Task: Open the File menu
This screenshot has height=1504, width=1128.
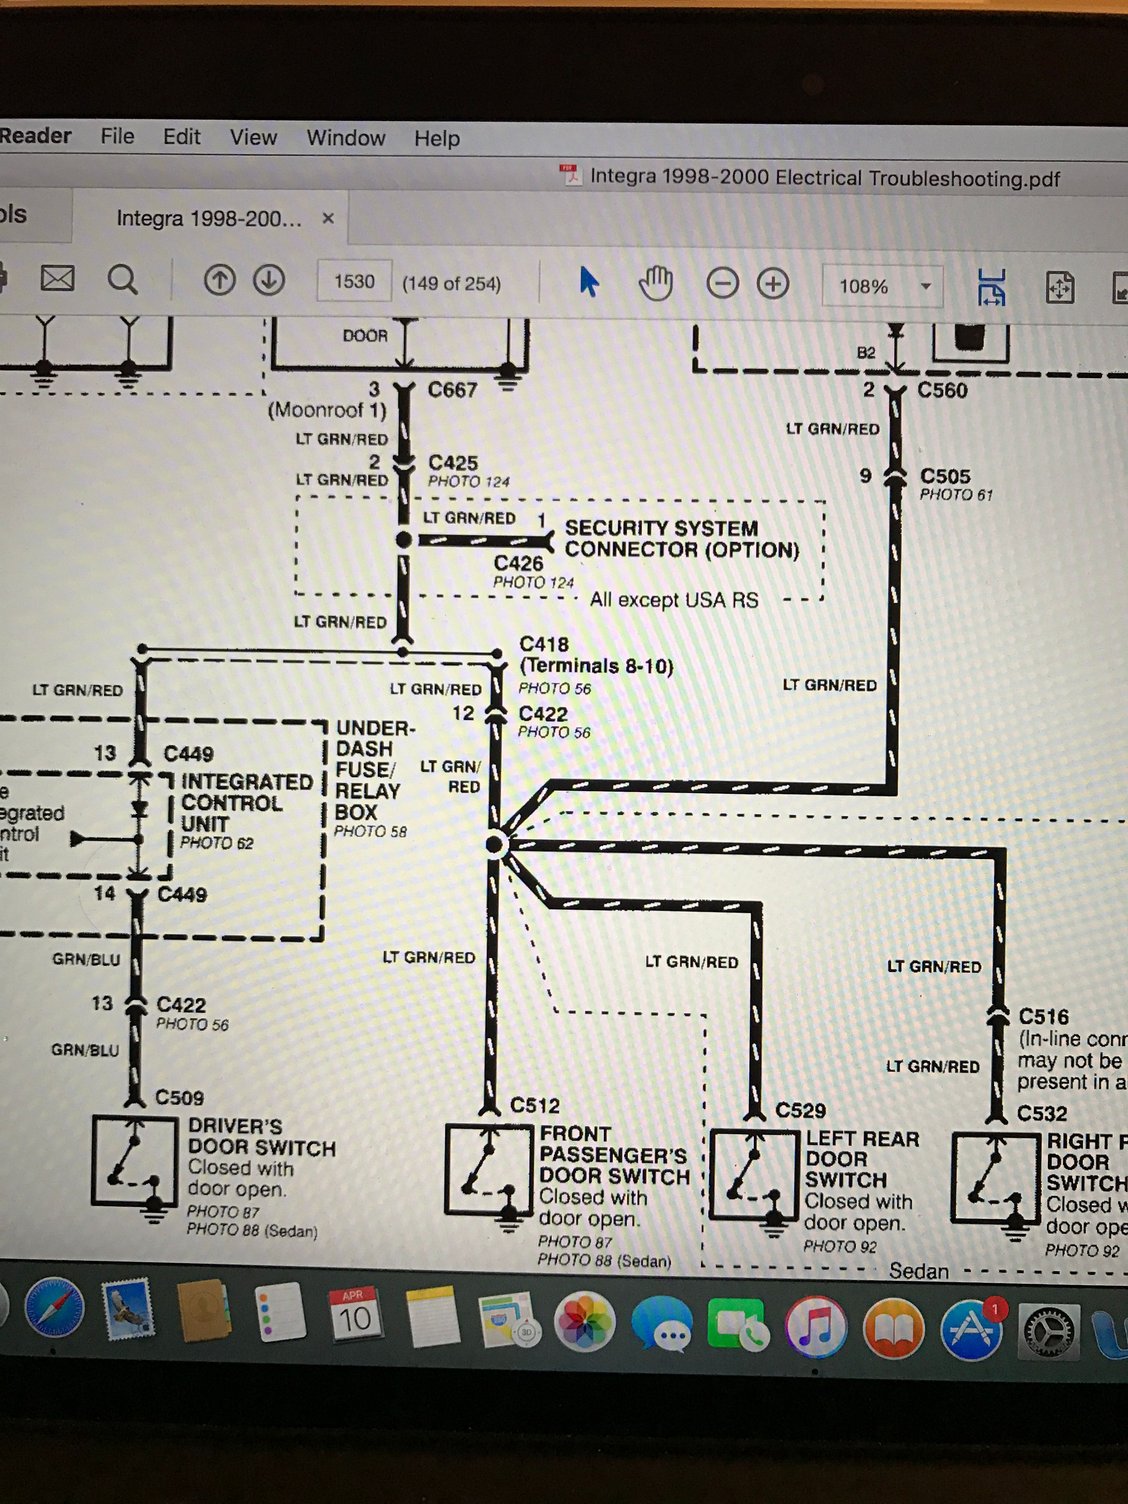Action: [x=117, y=136]
